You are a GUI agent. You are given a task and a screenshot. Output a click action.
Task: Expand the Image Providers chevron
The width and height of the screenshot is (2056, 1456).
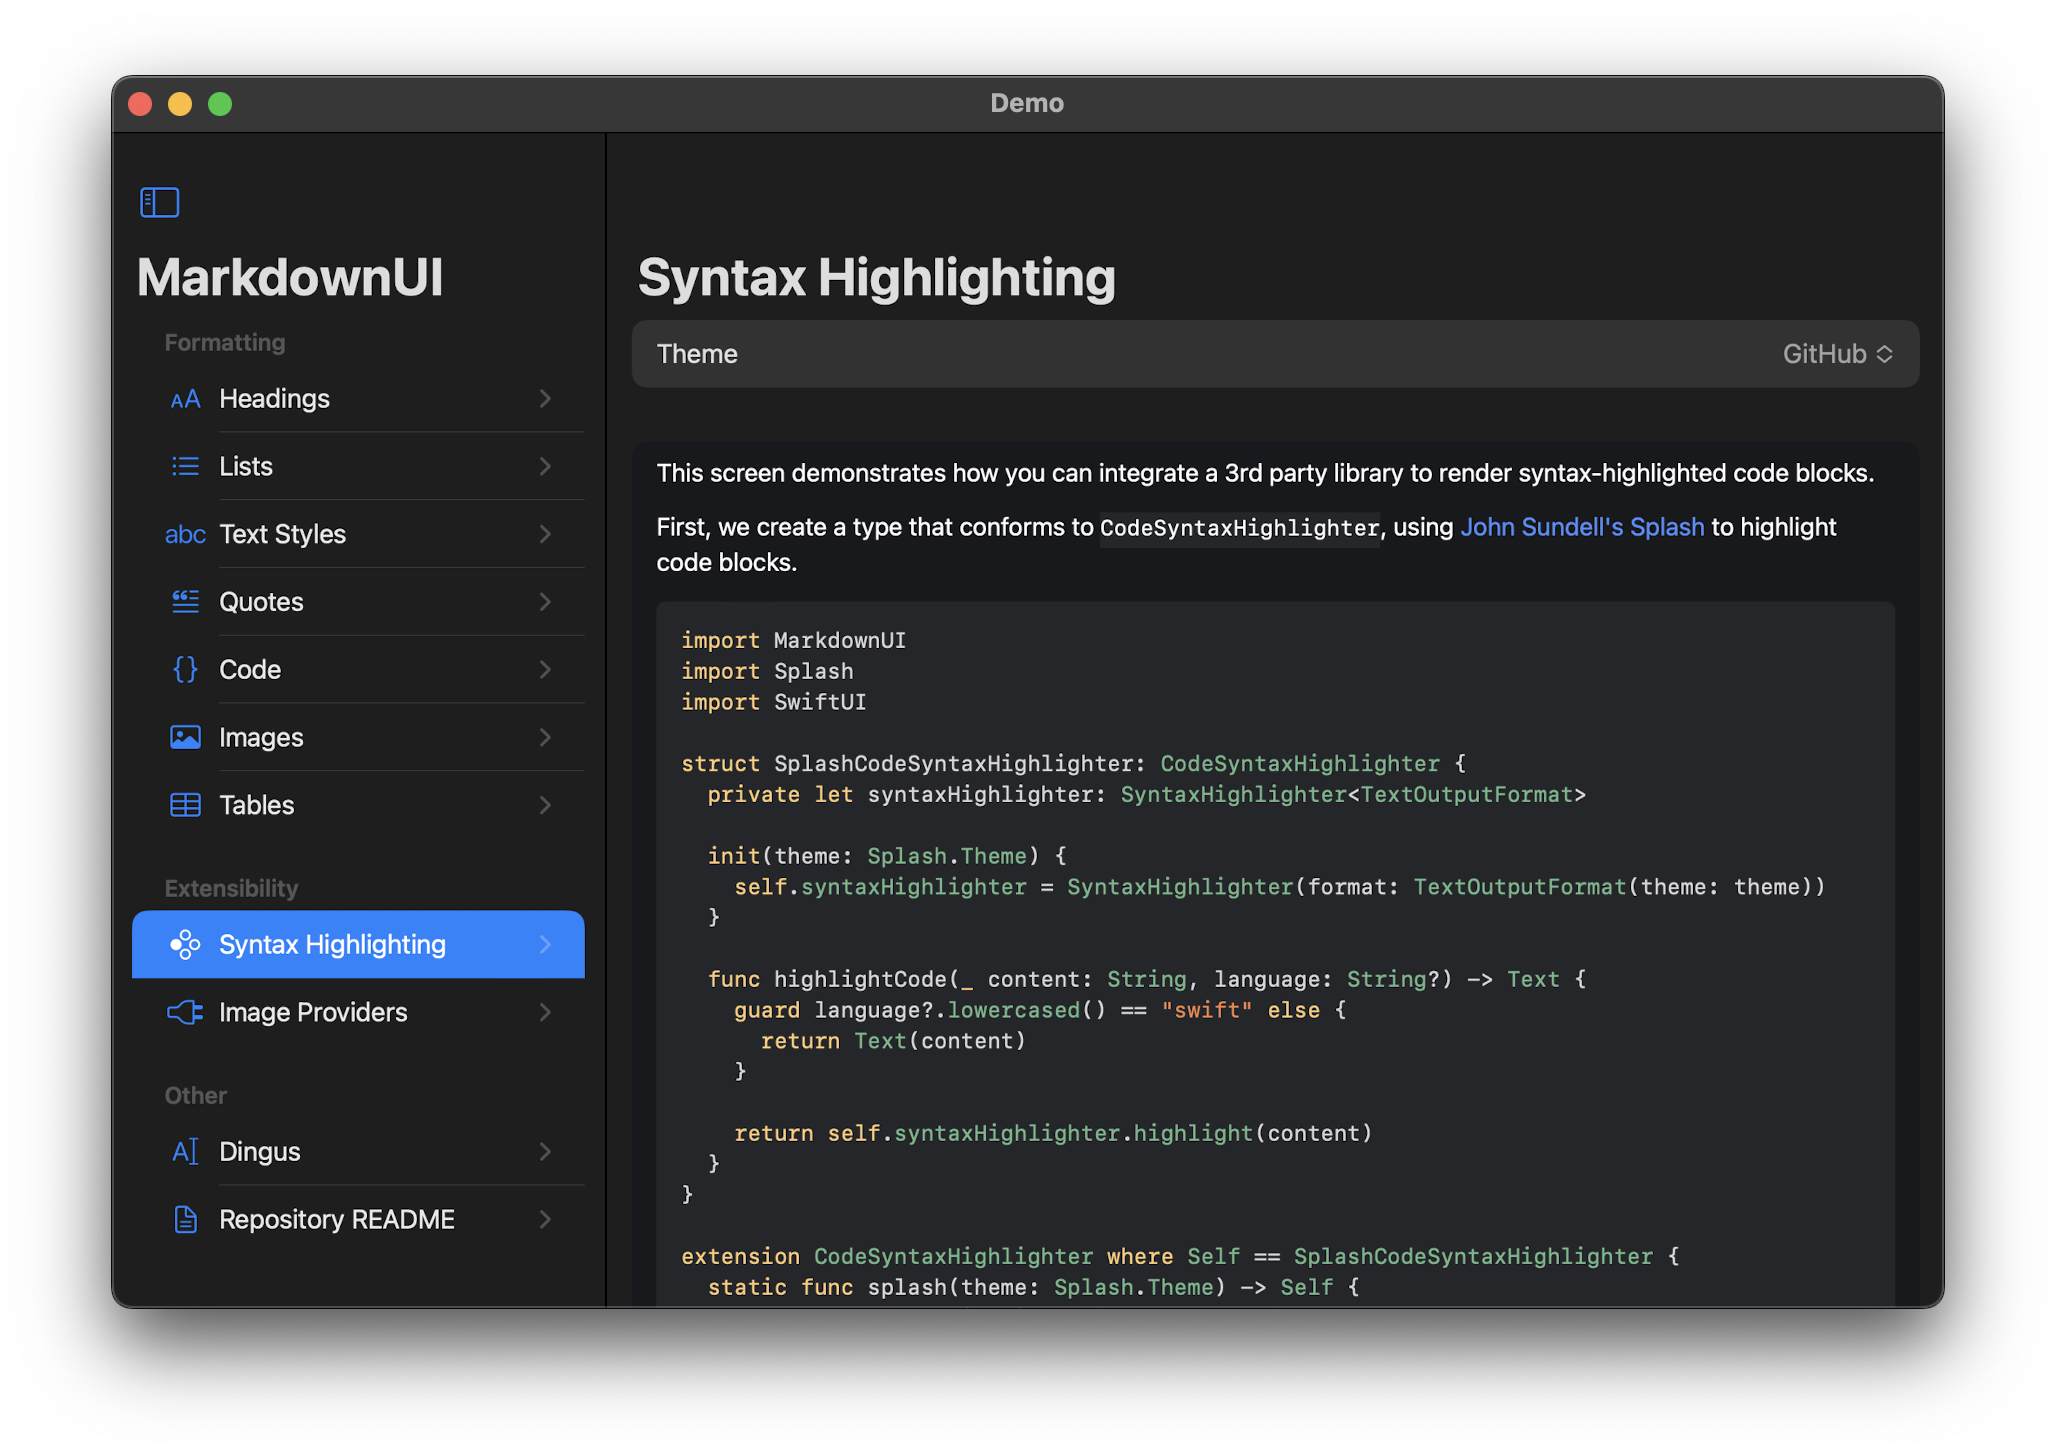click(x=545, y=1012)
